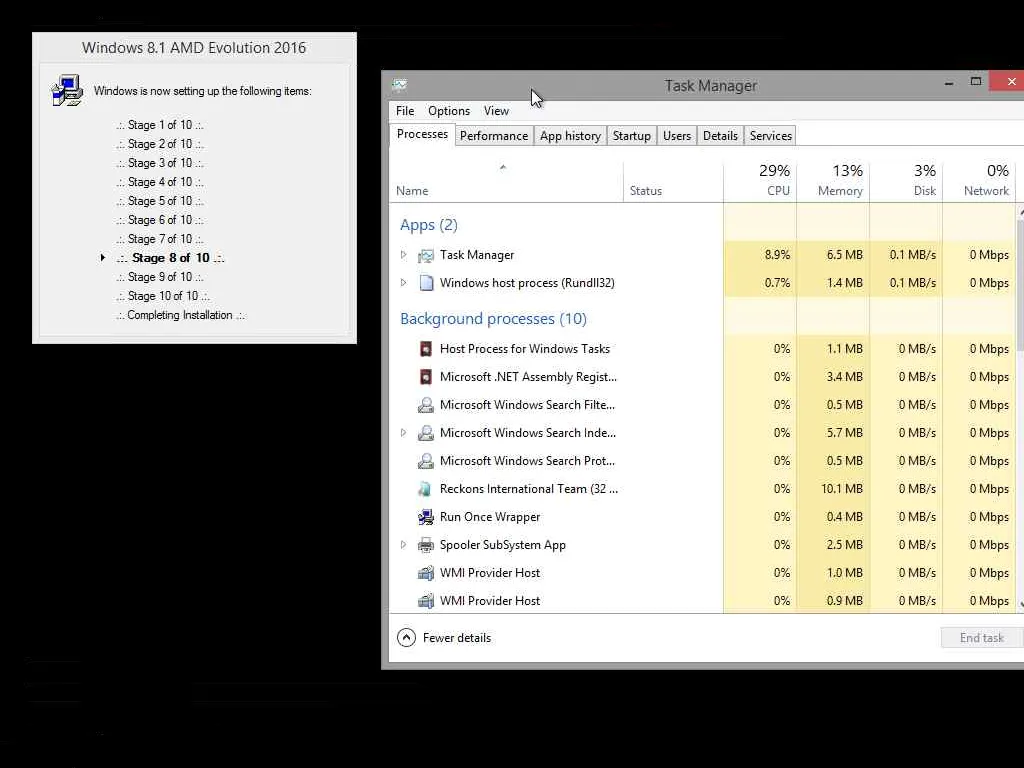Open the File menu
Image resolution: width=1024 pixels, height=768 pixels.
405,111
